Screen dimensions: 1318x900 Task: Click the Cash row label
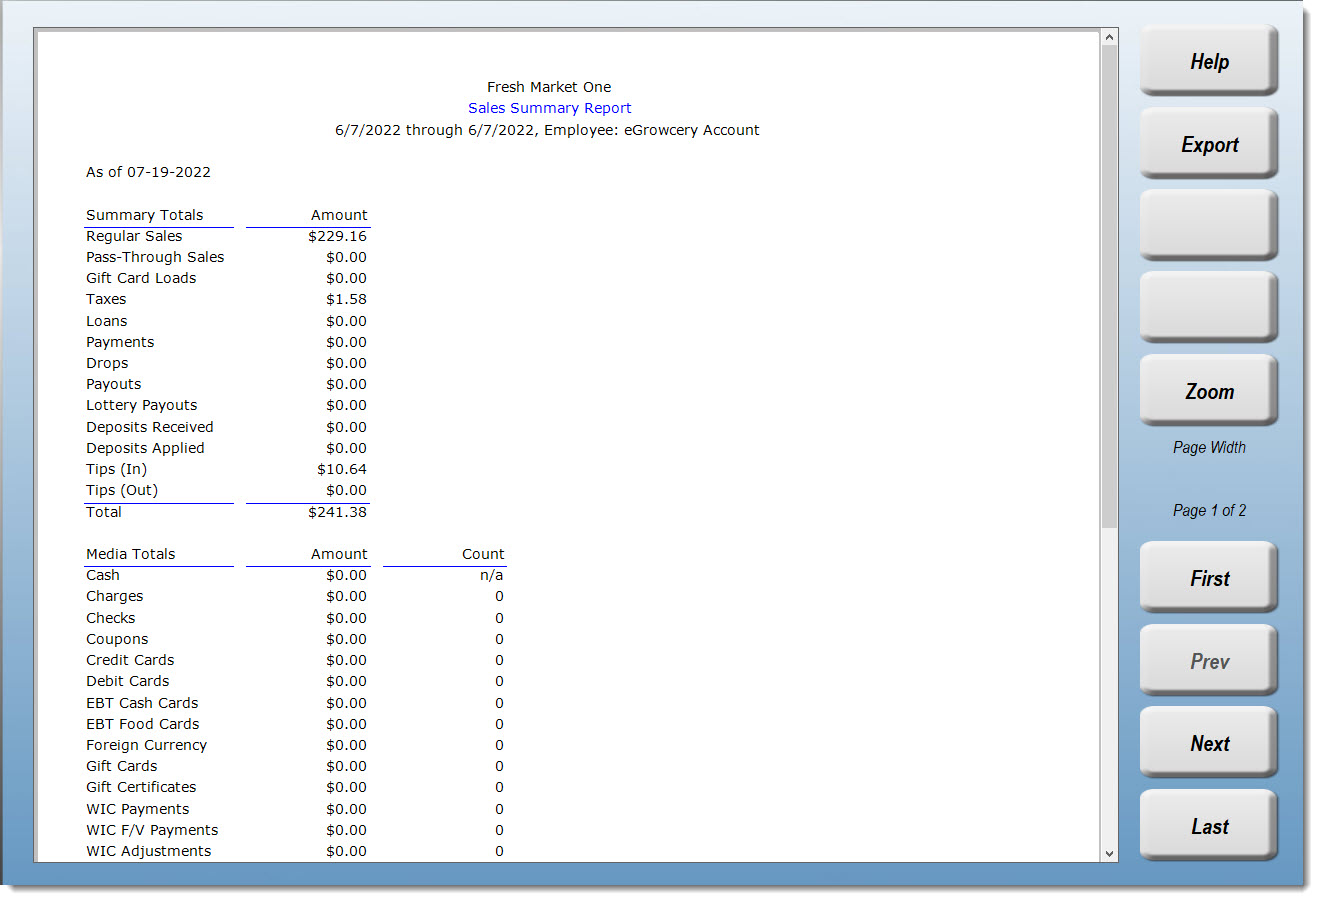point(103,575)
